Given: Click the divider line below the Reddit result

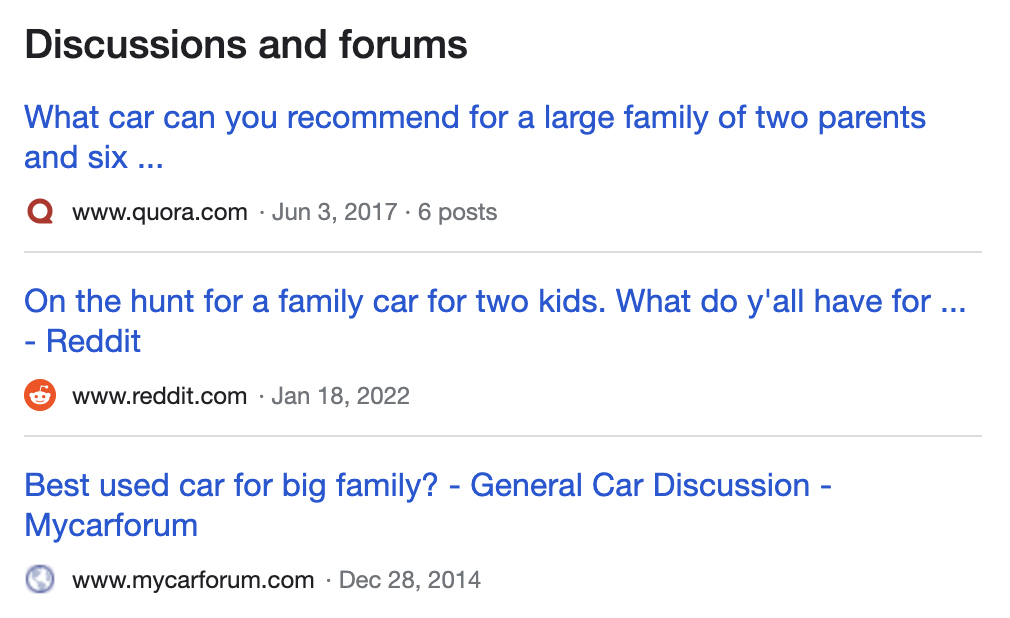Looking at the screenshot, I should (x=503, y=436).
